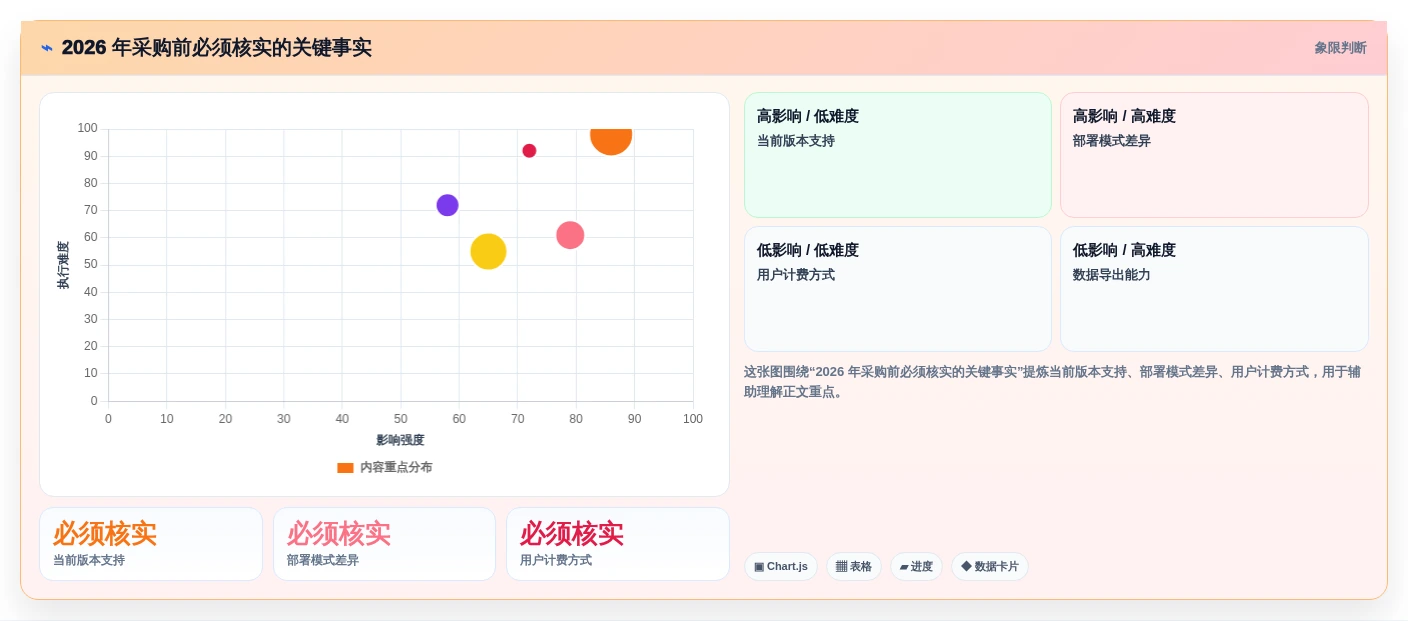Select the 表格 tag chip
This screenshot has width=1408, height=621.
pyautogui.click(x=854, y=567)
